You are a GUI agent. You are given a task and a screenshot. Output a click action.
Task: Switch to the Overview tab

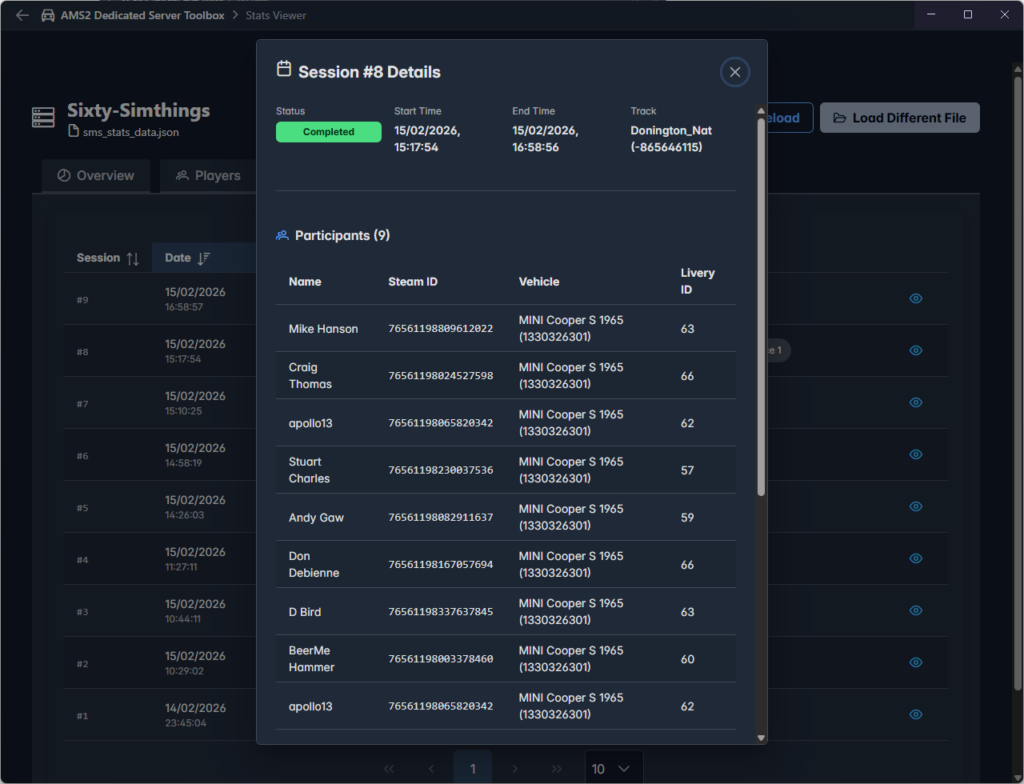click(96, 176)
